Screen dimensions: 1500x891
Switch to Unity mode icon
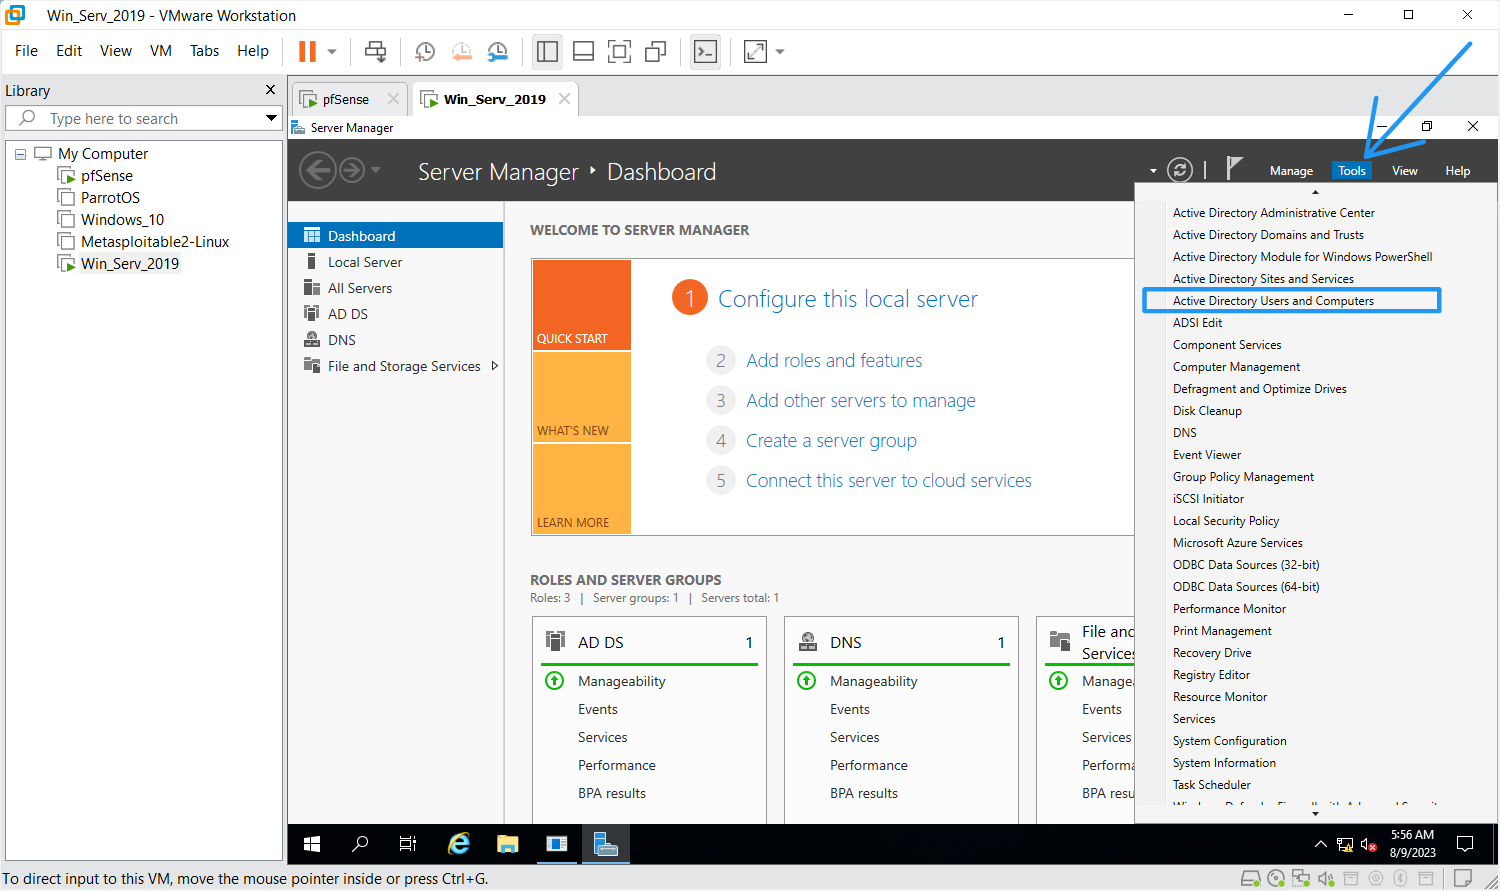tap(655, 51)
